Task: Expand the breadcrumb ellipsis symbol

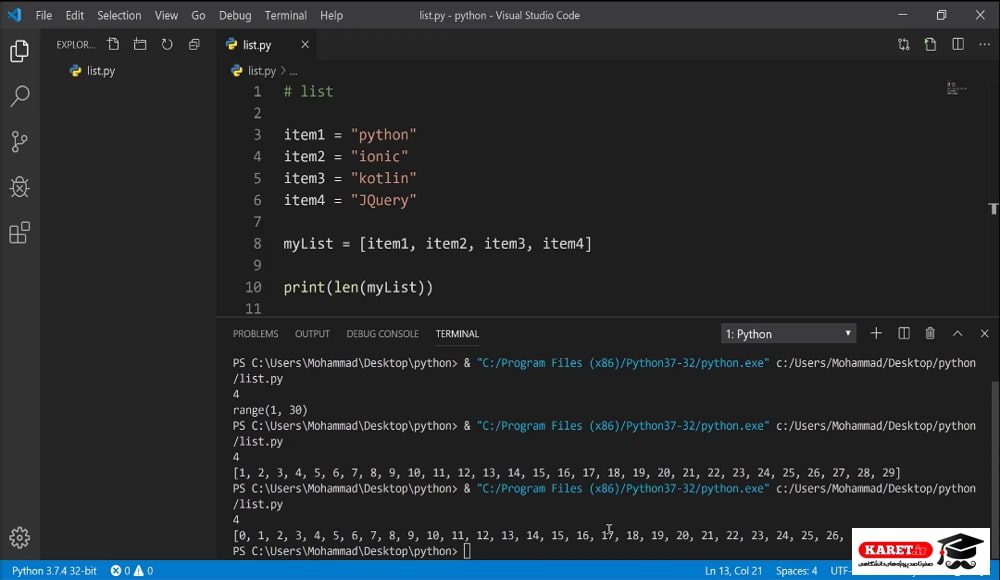Action: tap(293, 71)
